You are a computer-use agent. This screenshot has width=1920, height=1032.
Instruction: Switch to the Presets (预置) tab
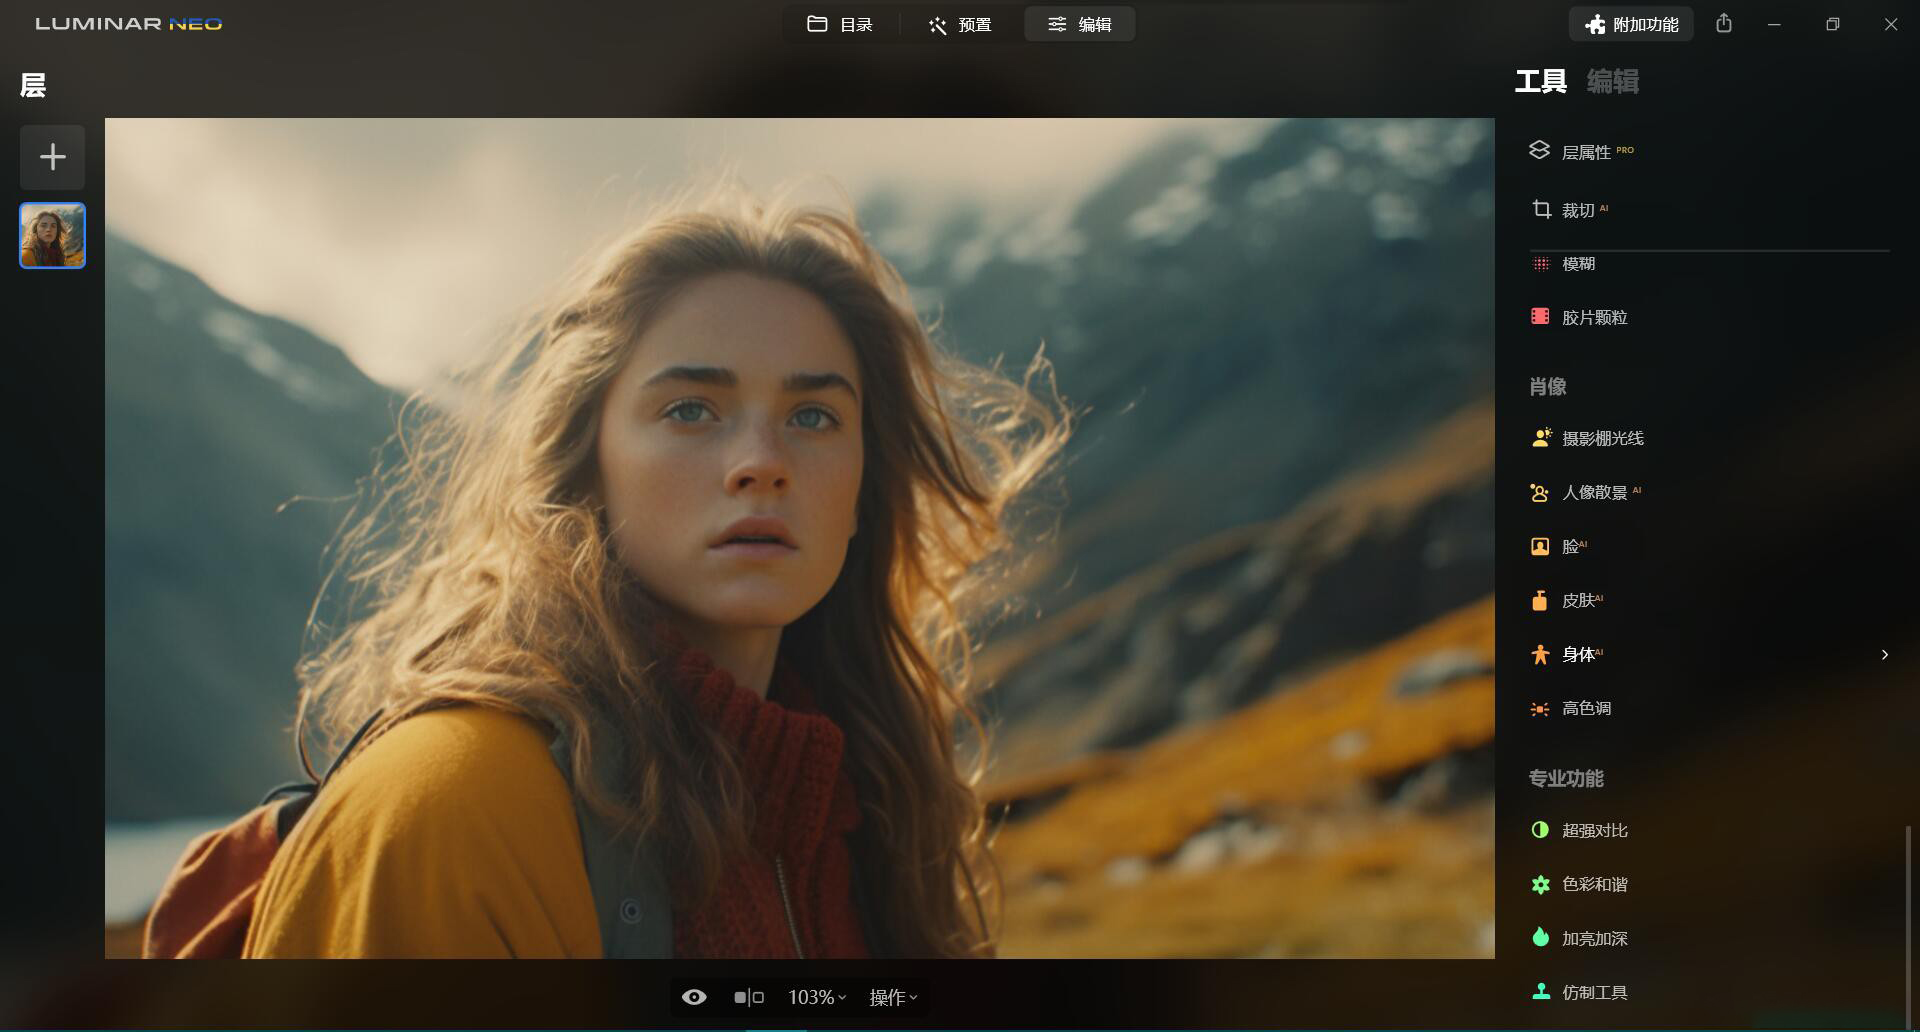960,24
